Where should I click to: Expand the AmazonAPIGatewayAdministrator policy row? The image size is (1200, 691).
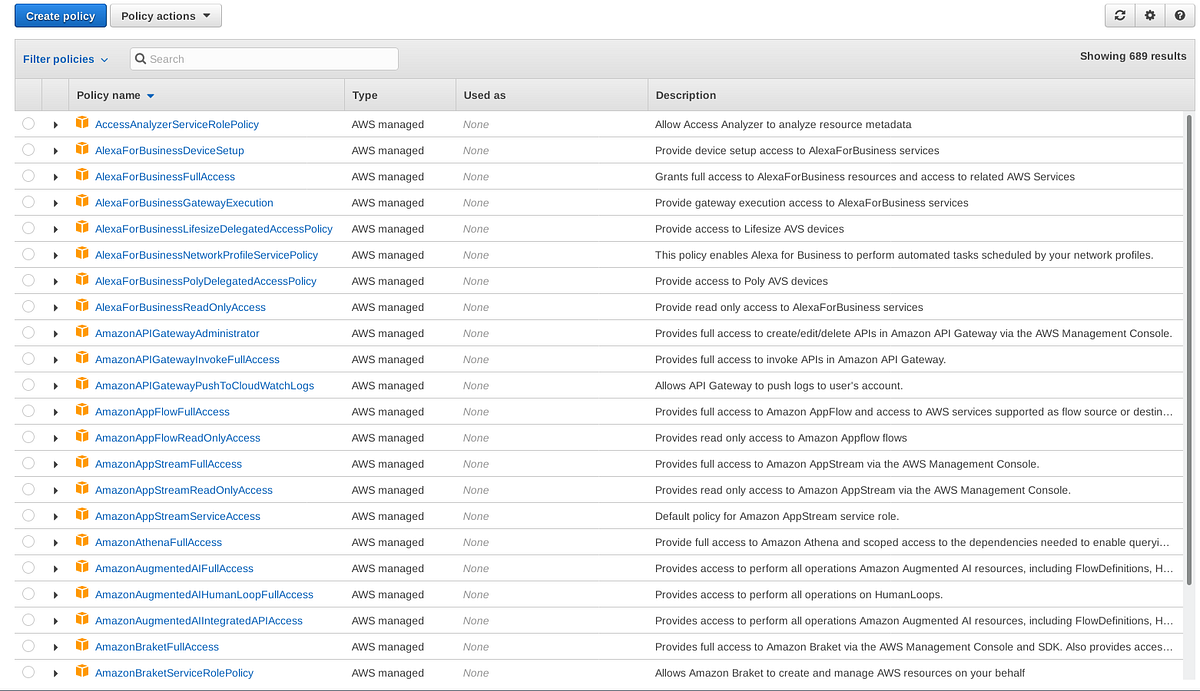[56, 333]
